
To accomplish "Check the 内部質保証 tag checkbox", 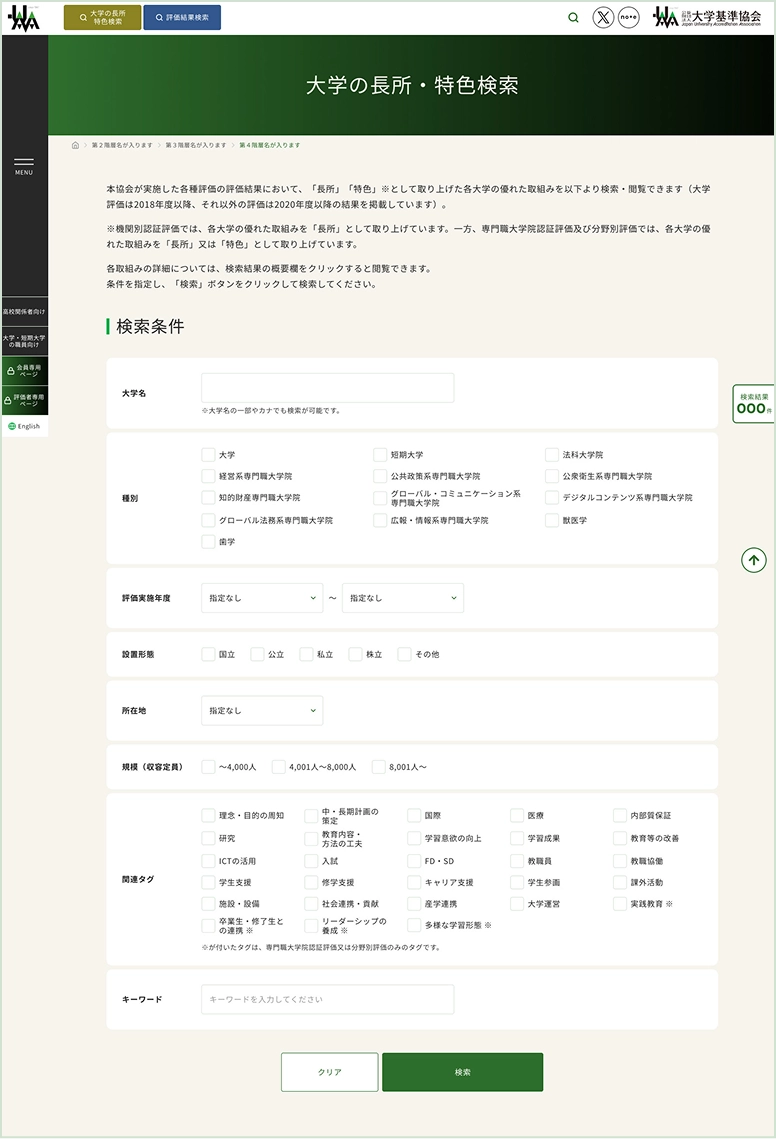I will pyautogui.click(x=620, y=816).
